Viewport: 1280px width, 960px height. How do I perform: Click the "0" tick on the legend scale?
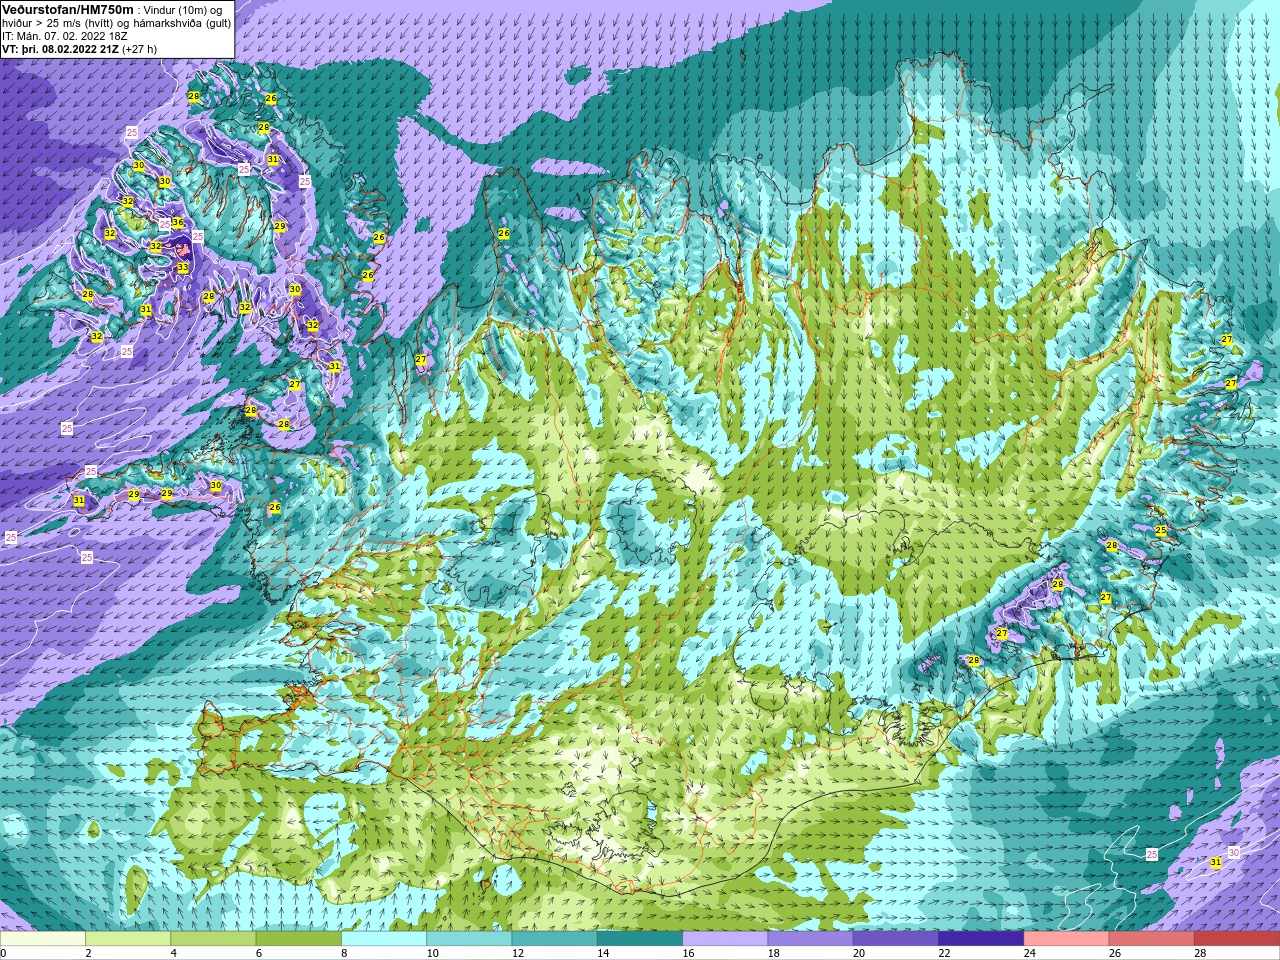[x=3, y=953]
